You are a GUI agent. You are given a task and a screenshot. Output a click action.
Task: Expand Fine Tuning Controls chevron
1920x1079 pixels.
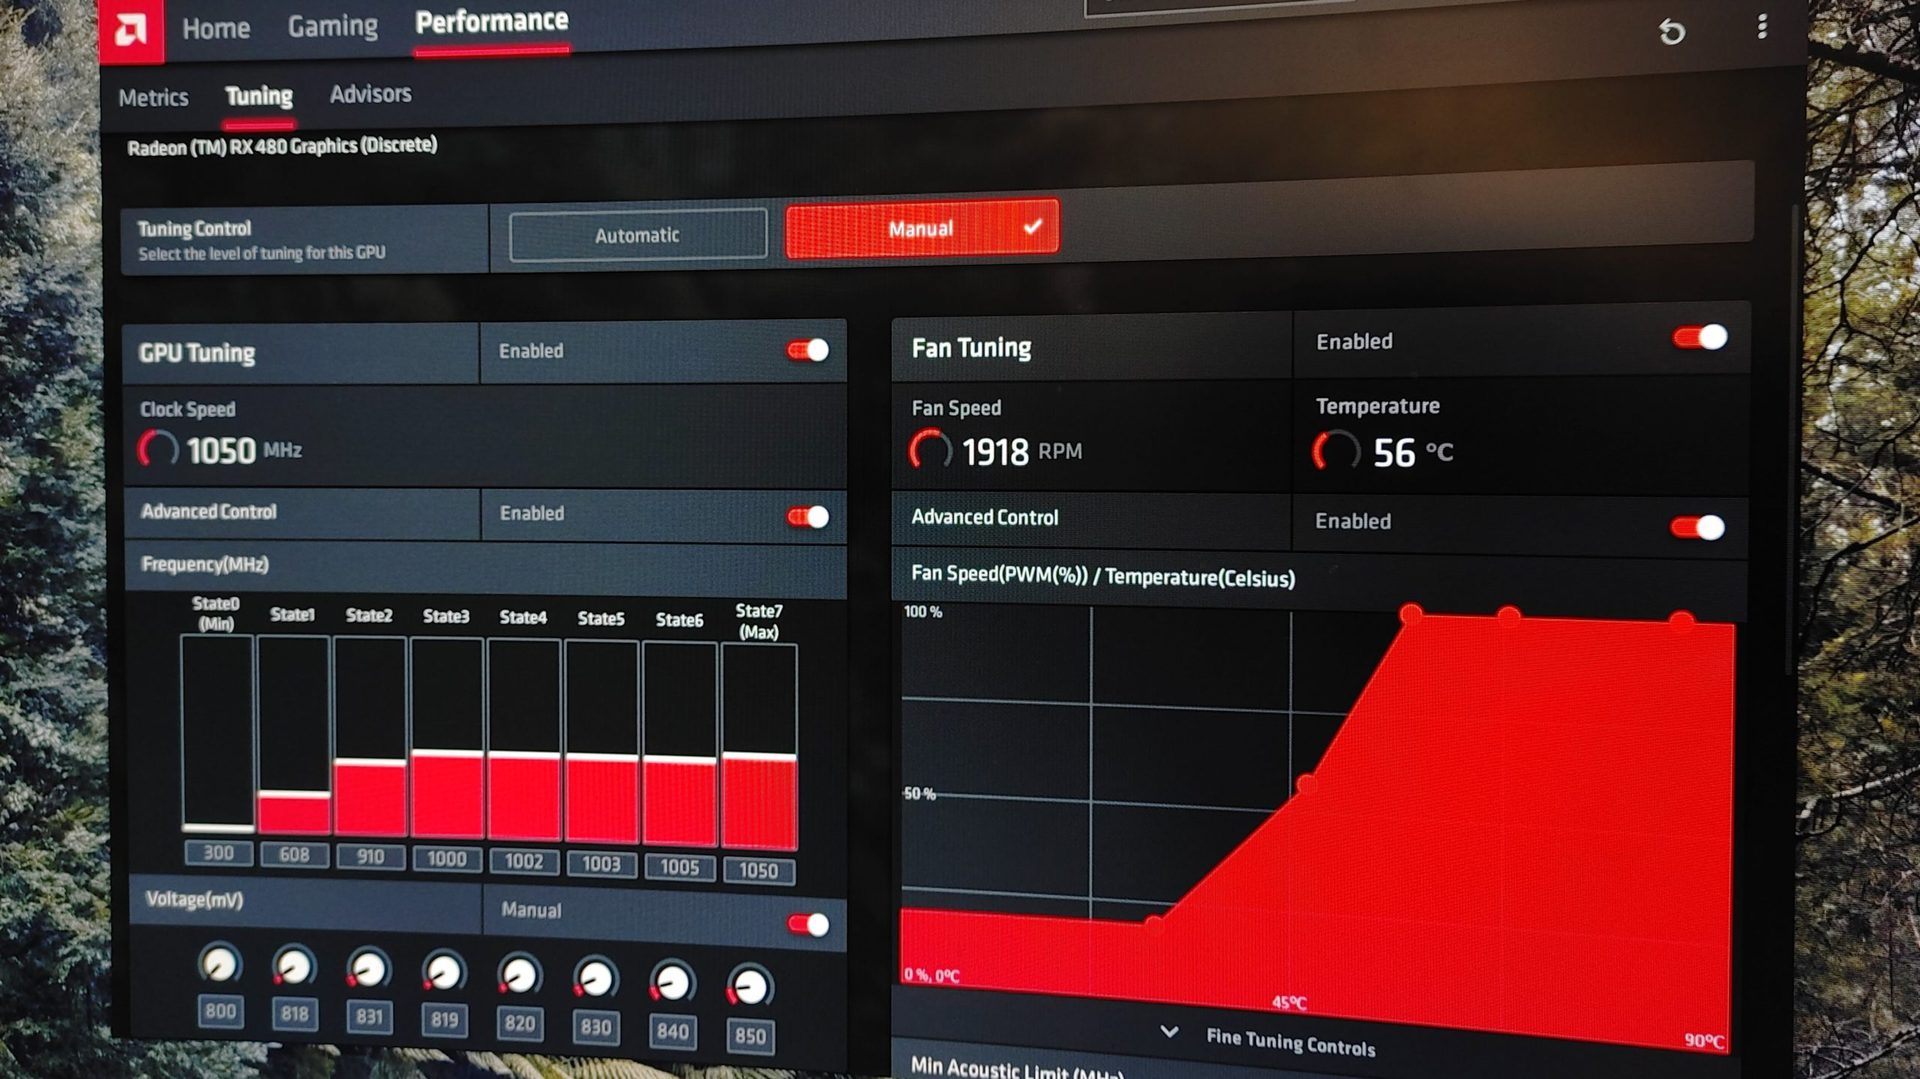pyautogui.click(x=1169, y=1031)
